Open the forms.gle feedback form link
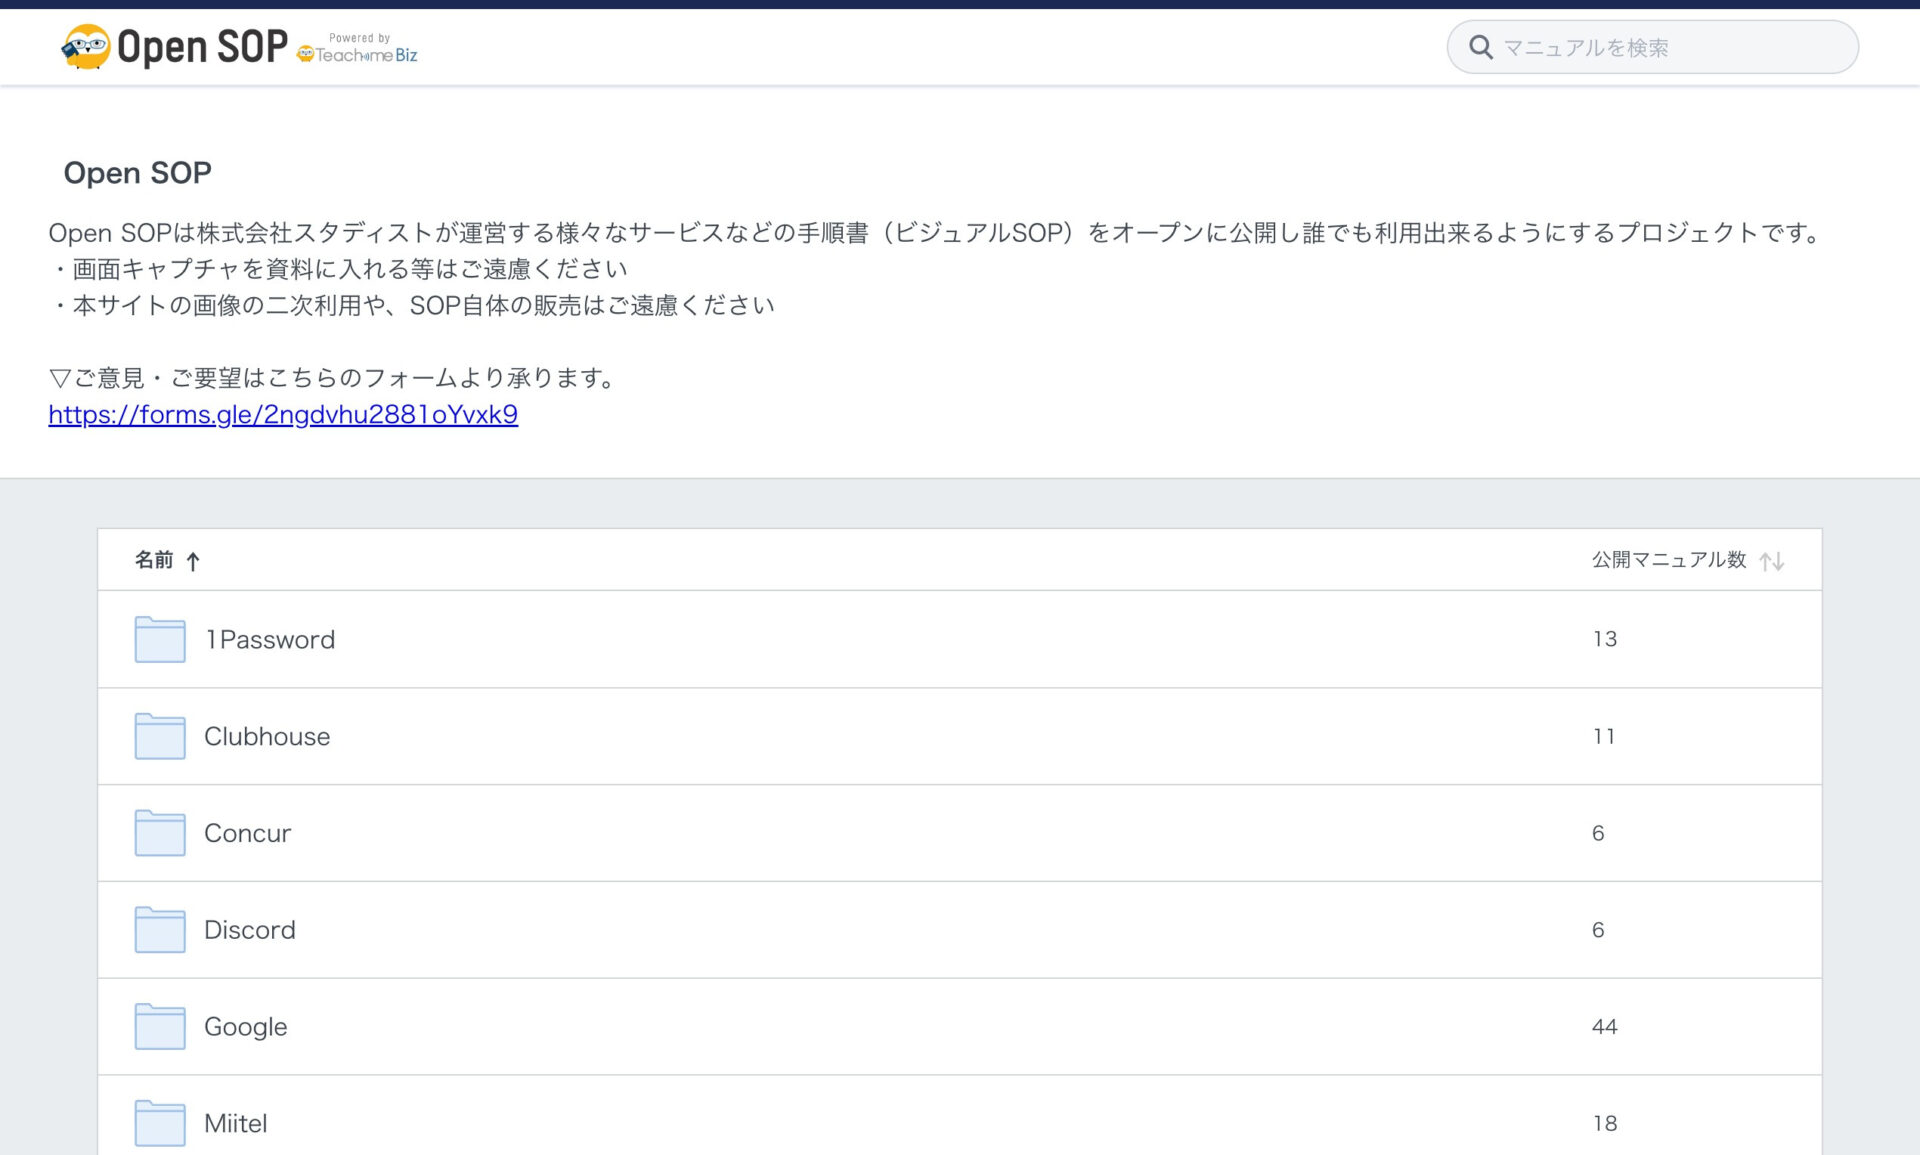The height and width of the screenshot is (1155, 1920). click(283, 414)
